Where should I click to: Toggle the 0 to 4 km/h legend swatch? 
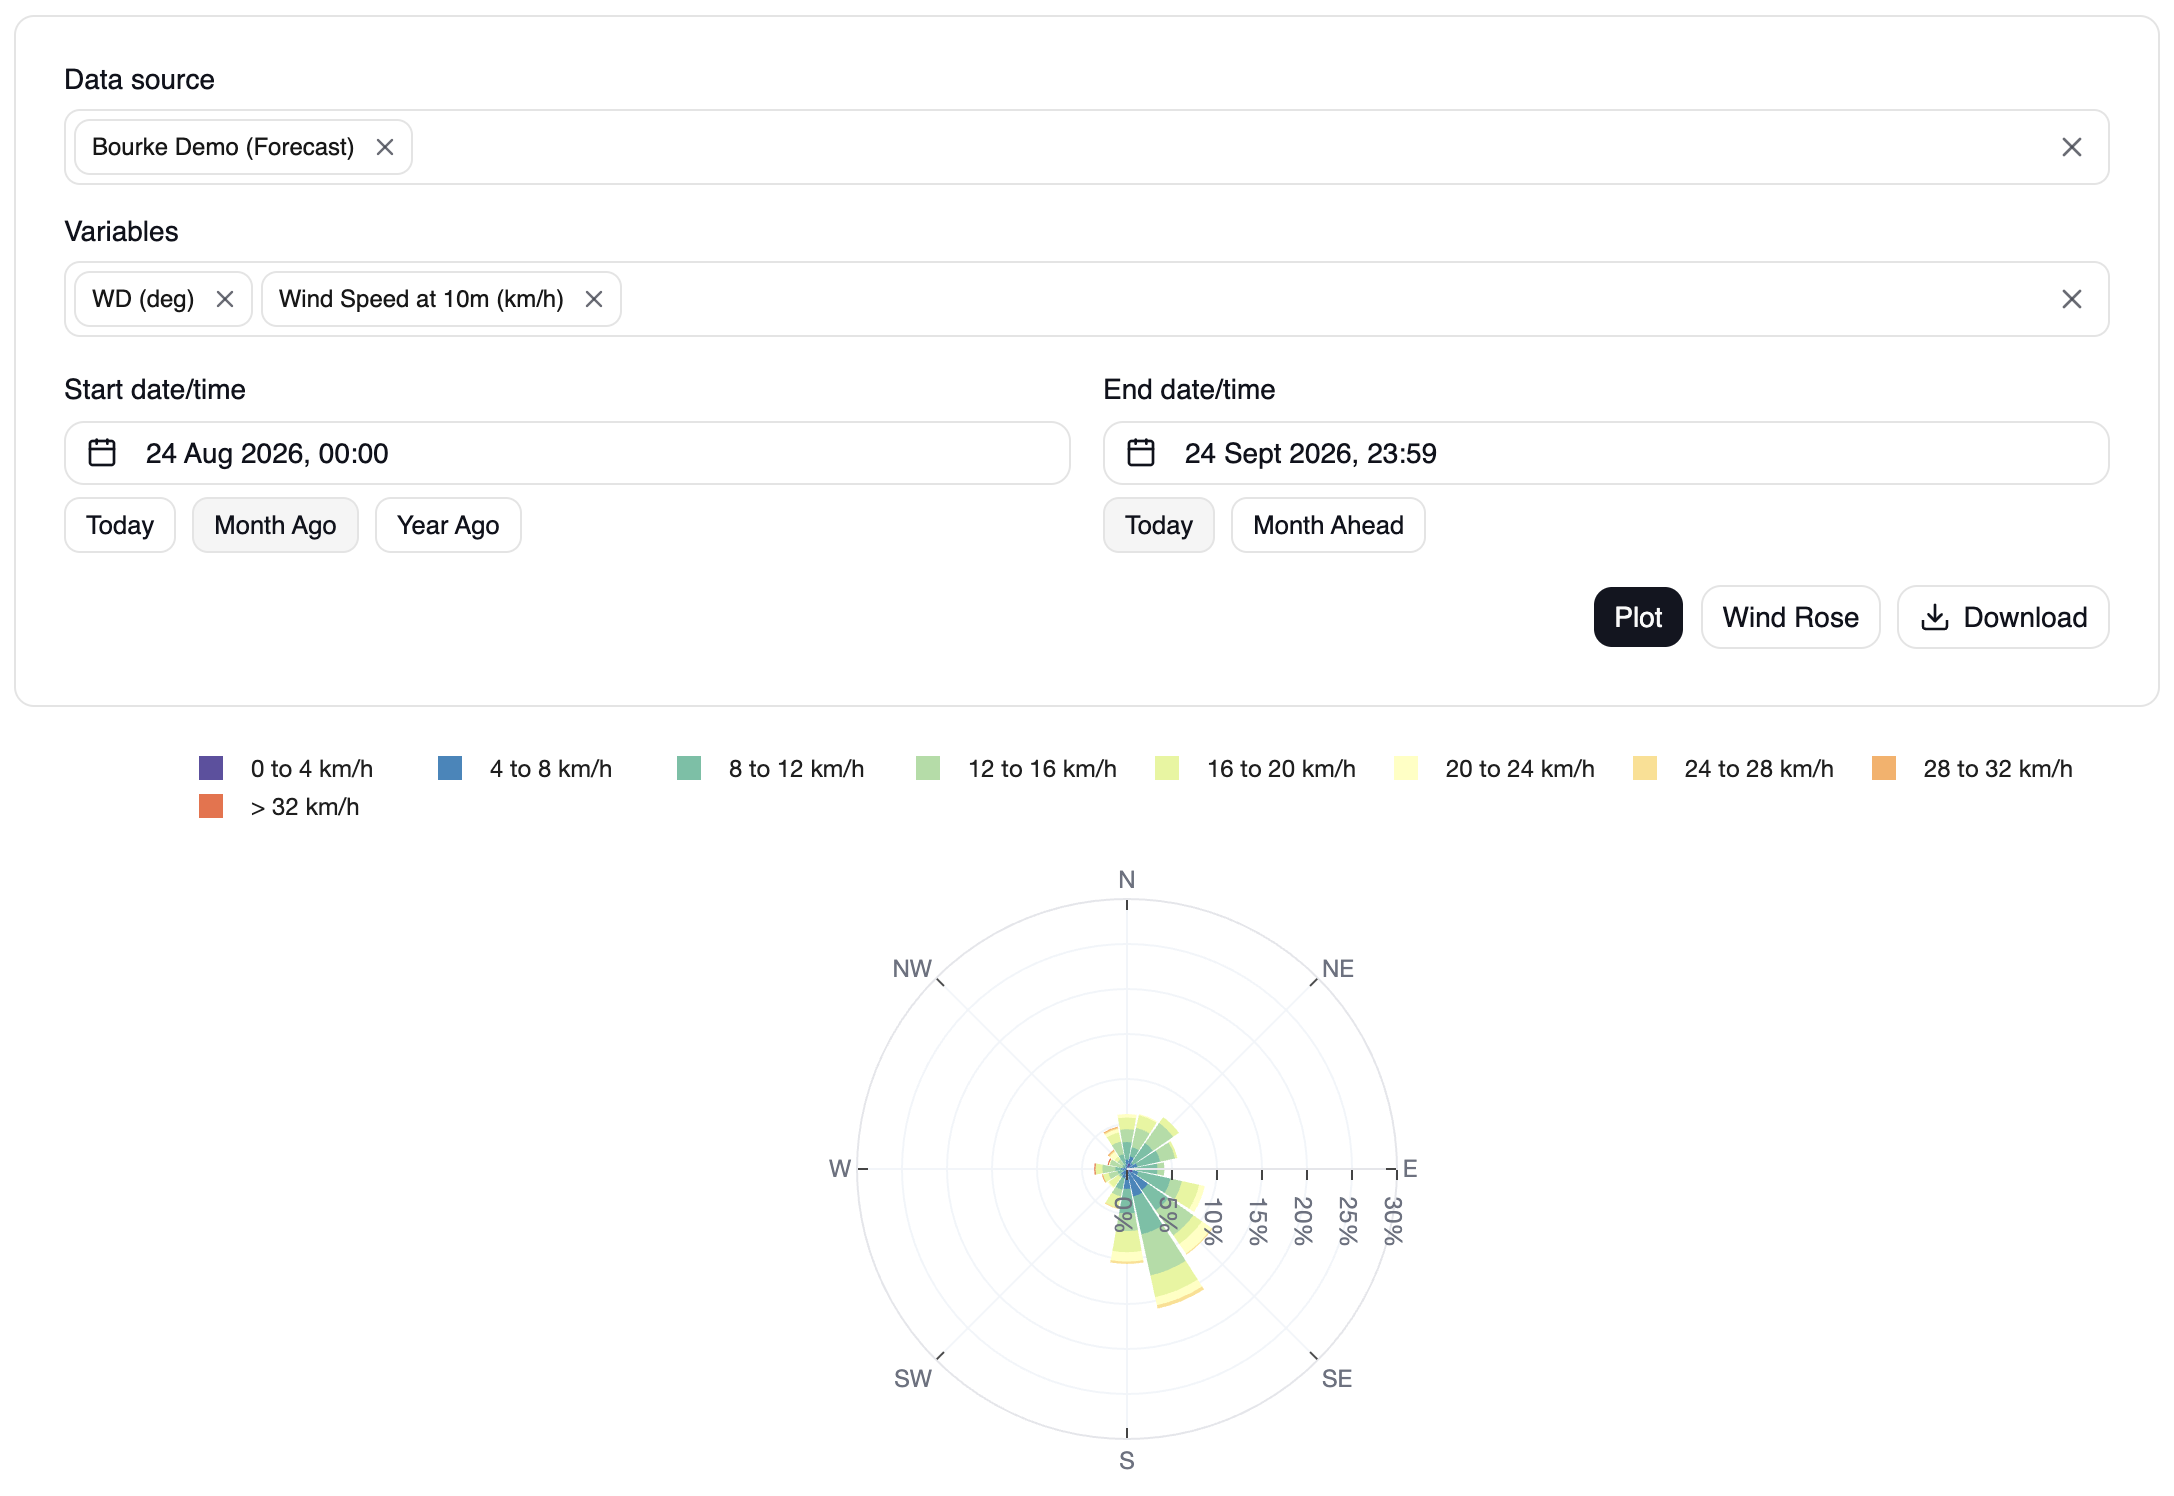[211, 768]
